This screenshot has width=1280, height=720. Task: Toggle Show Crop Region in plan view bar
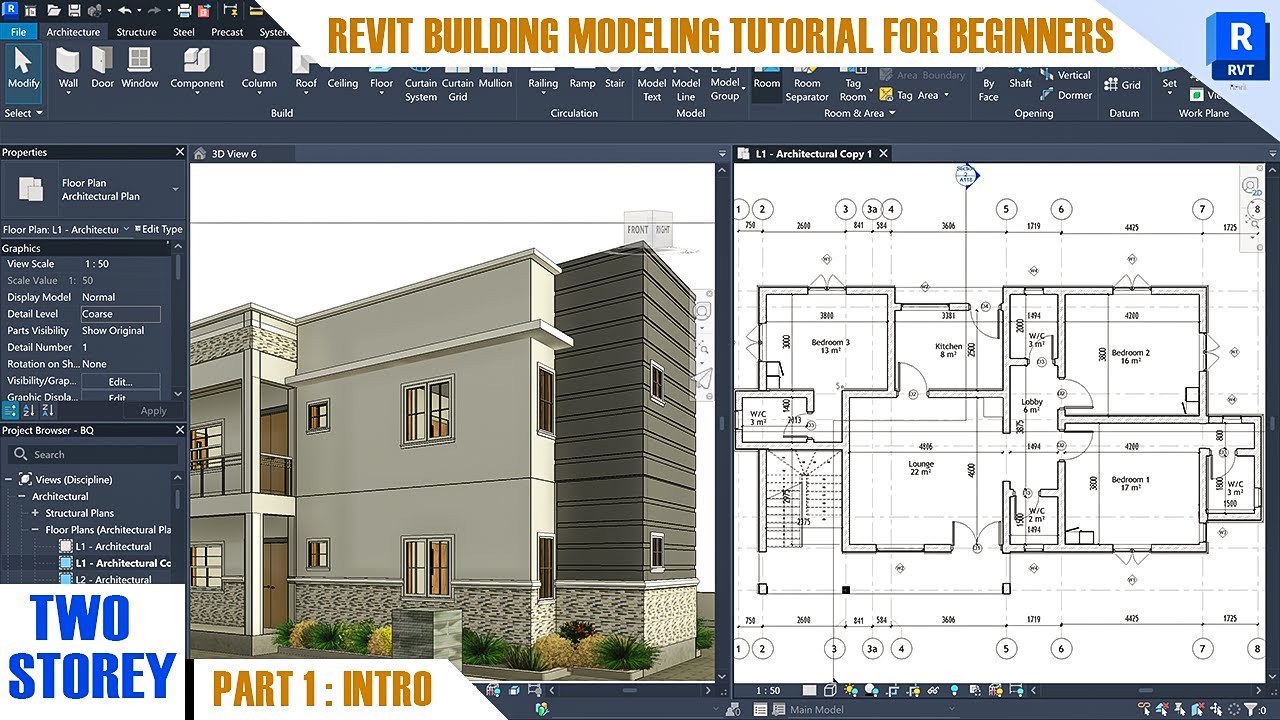click(913, 690)
